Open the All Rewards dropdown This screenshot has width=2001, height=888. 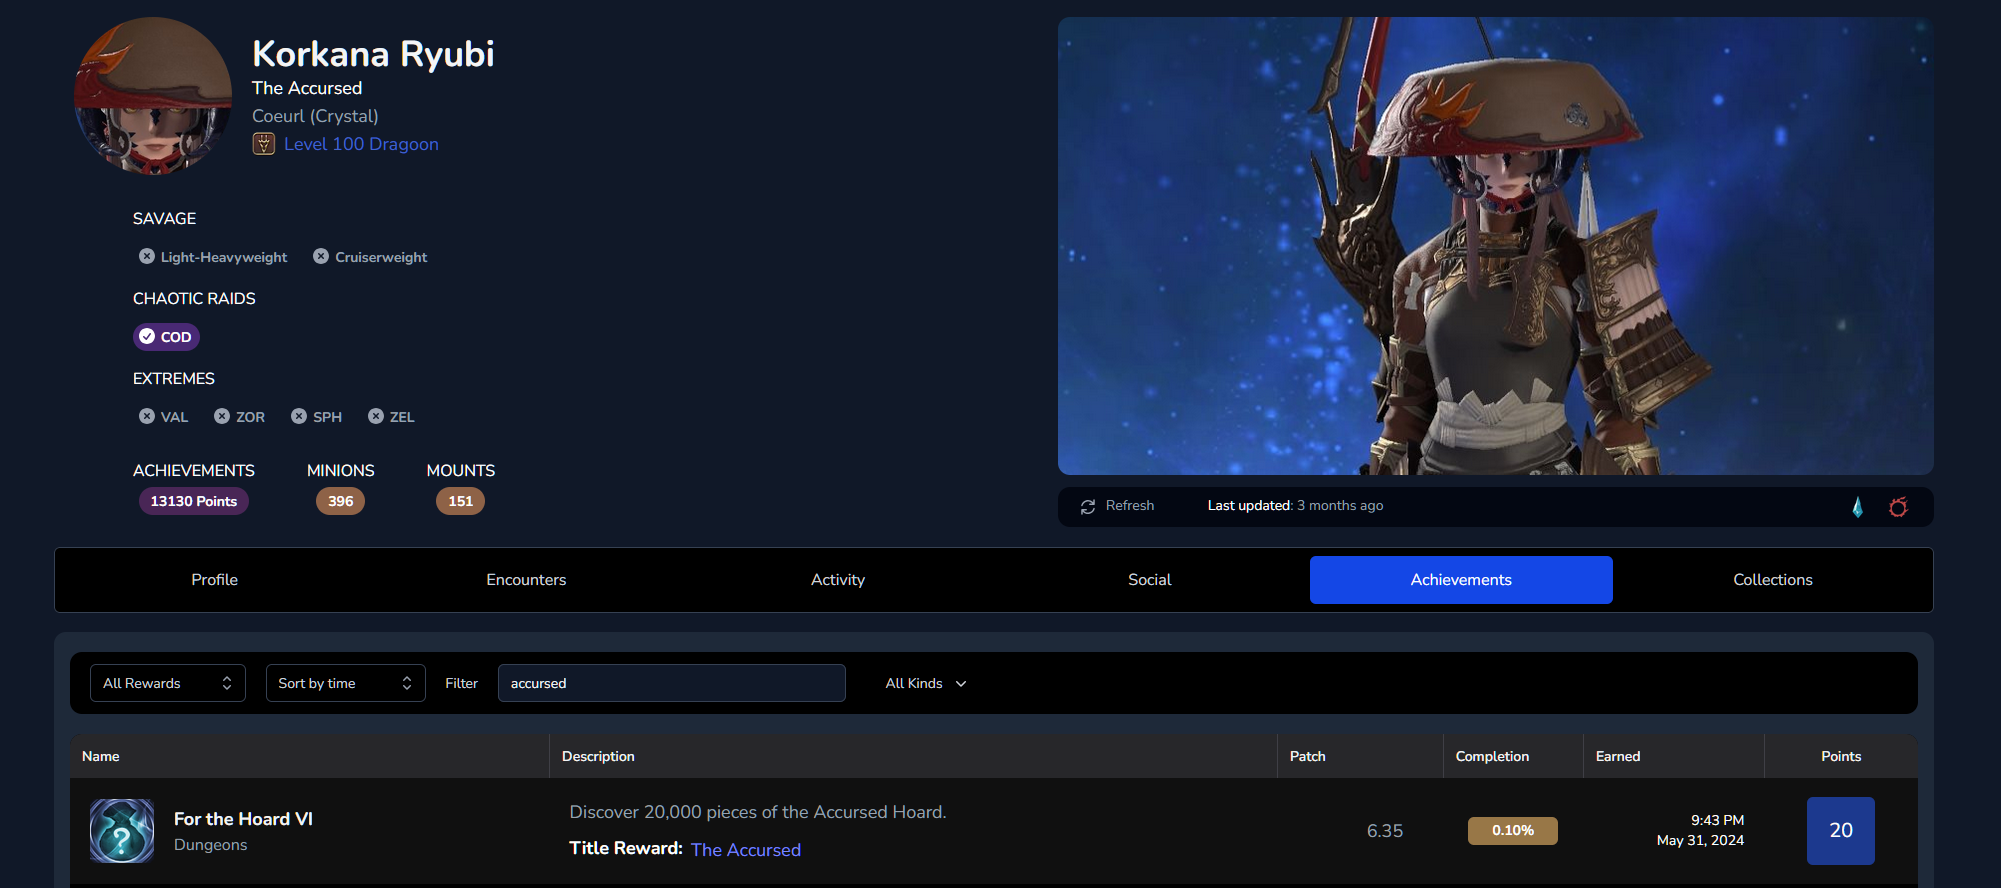(168, 683)
